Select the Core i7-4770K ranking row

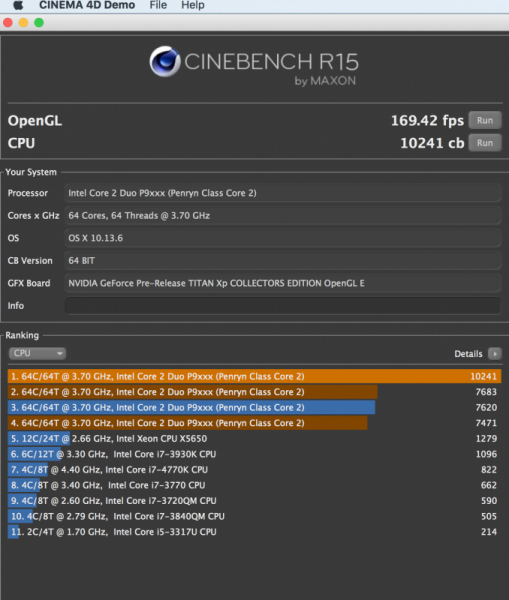click(254, 470)
